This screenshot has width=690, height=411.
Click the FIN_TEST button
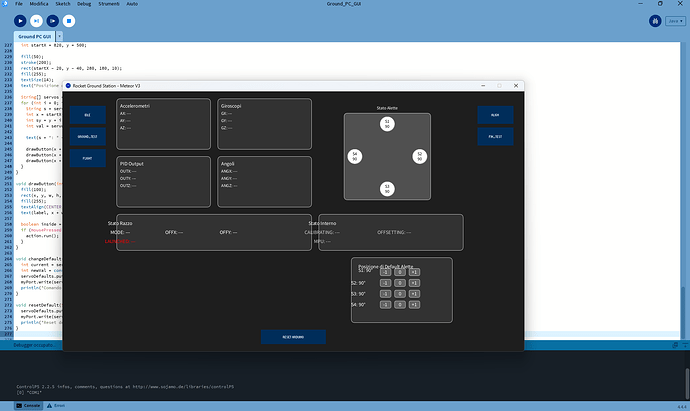pos(495,136)
